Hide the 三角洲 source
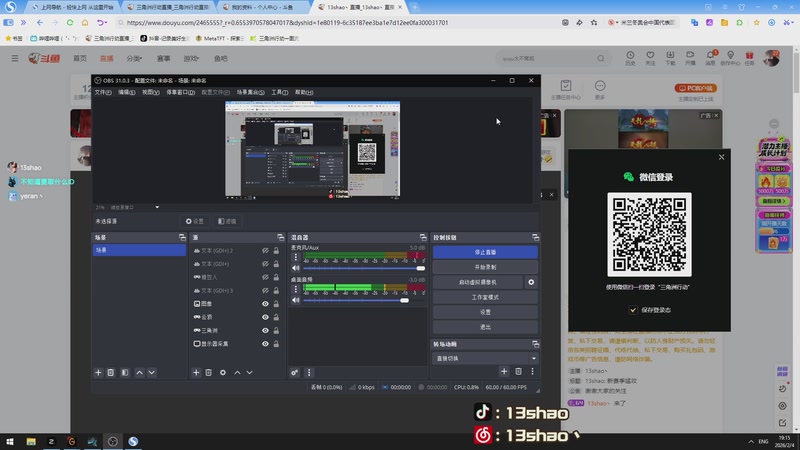 click(265, 330)
